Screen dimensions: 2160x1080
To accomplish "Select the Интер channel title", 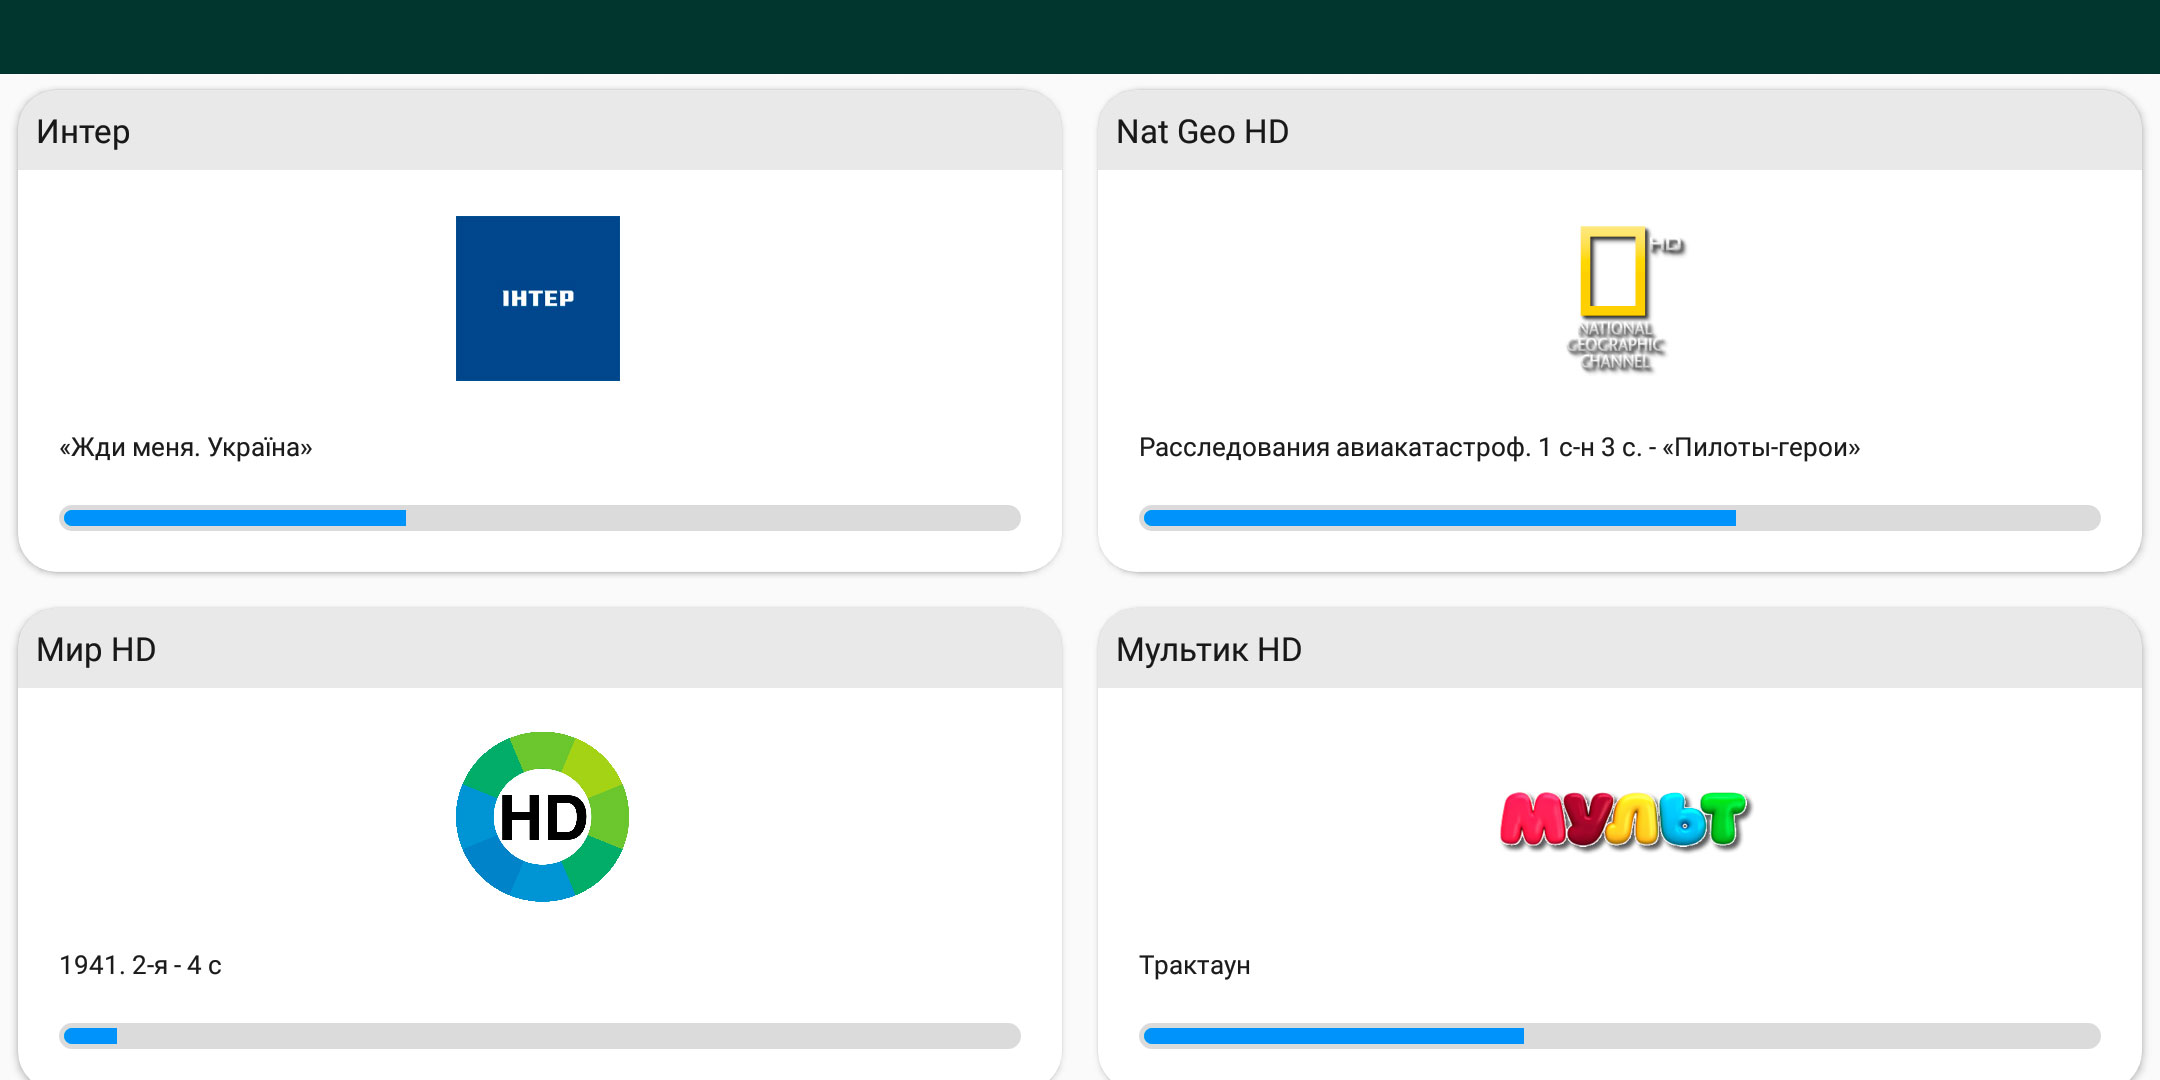I will (83, 132).
